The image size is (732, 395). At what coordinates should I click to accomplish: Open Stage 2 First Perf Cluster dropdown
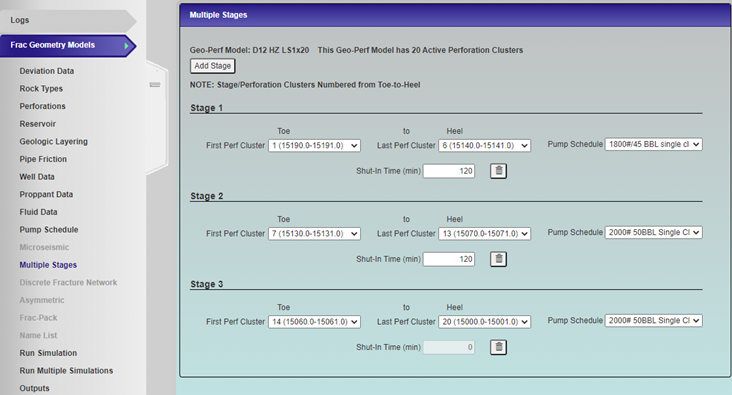tap(314, 233)
